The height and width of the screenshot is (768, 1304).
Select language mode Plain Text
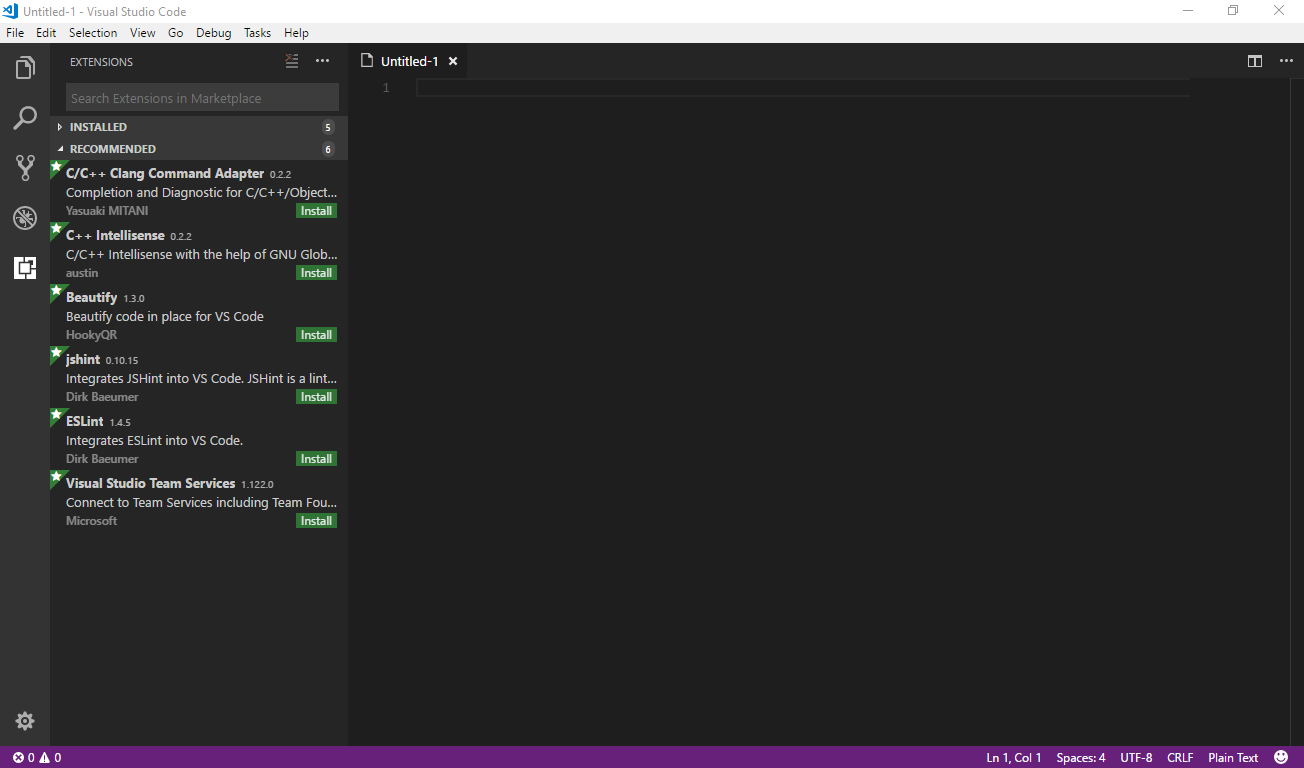1233,757
